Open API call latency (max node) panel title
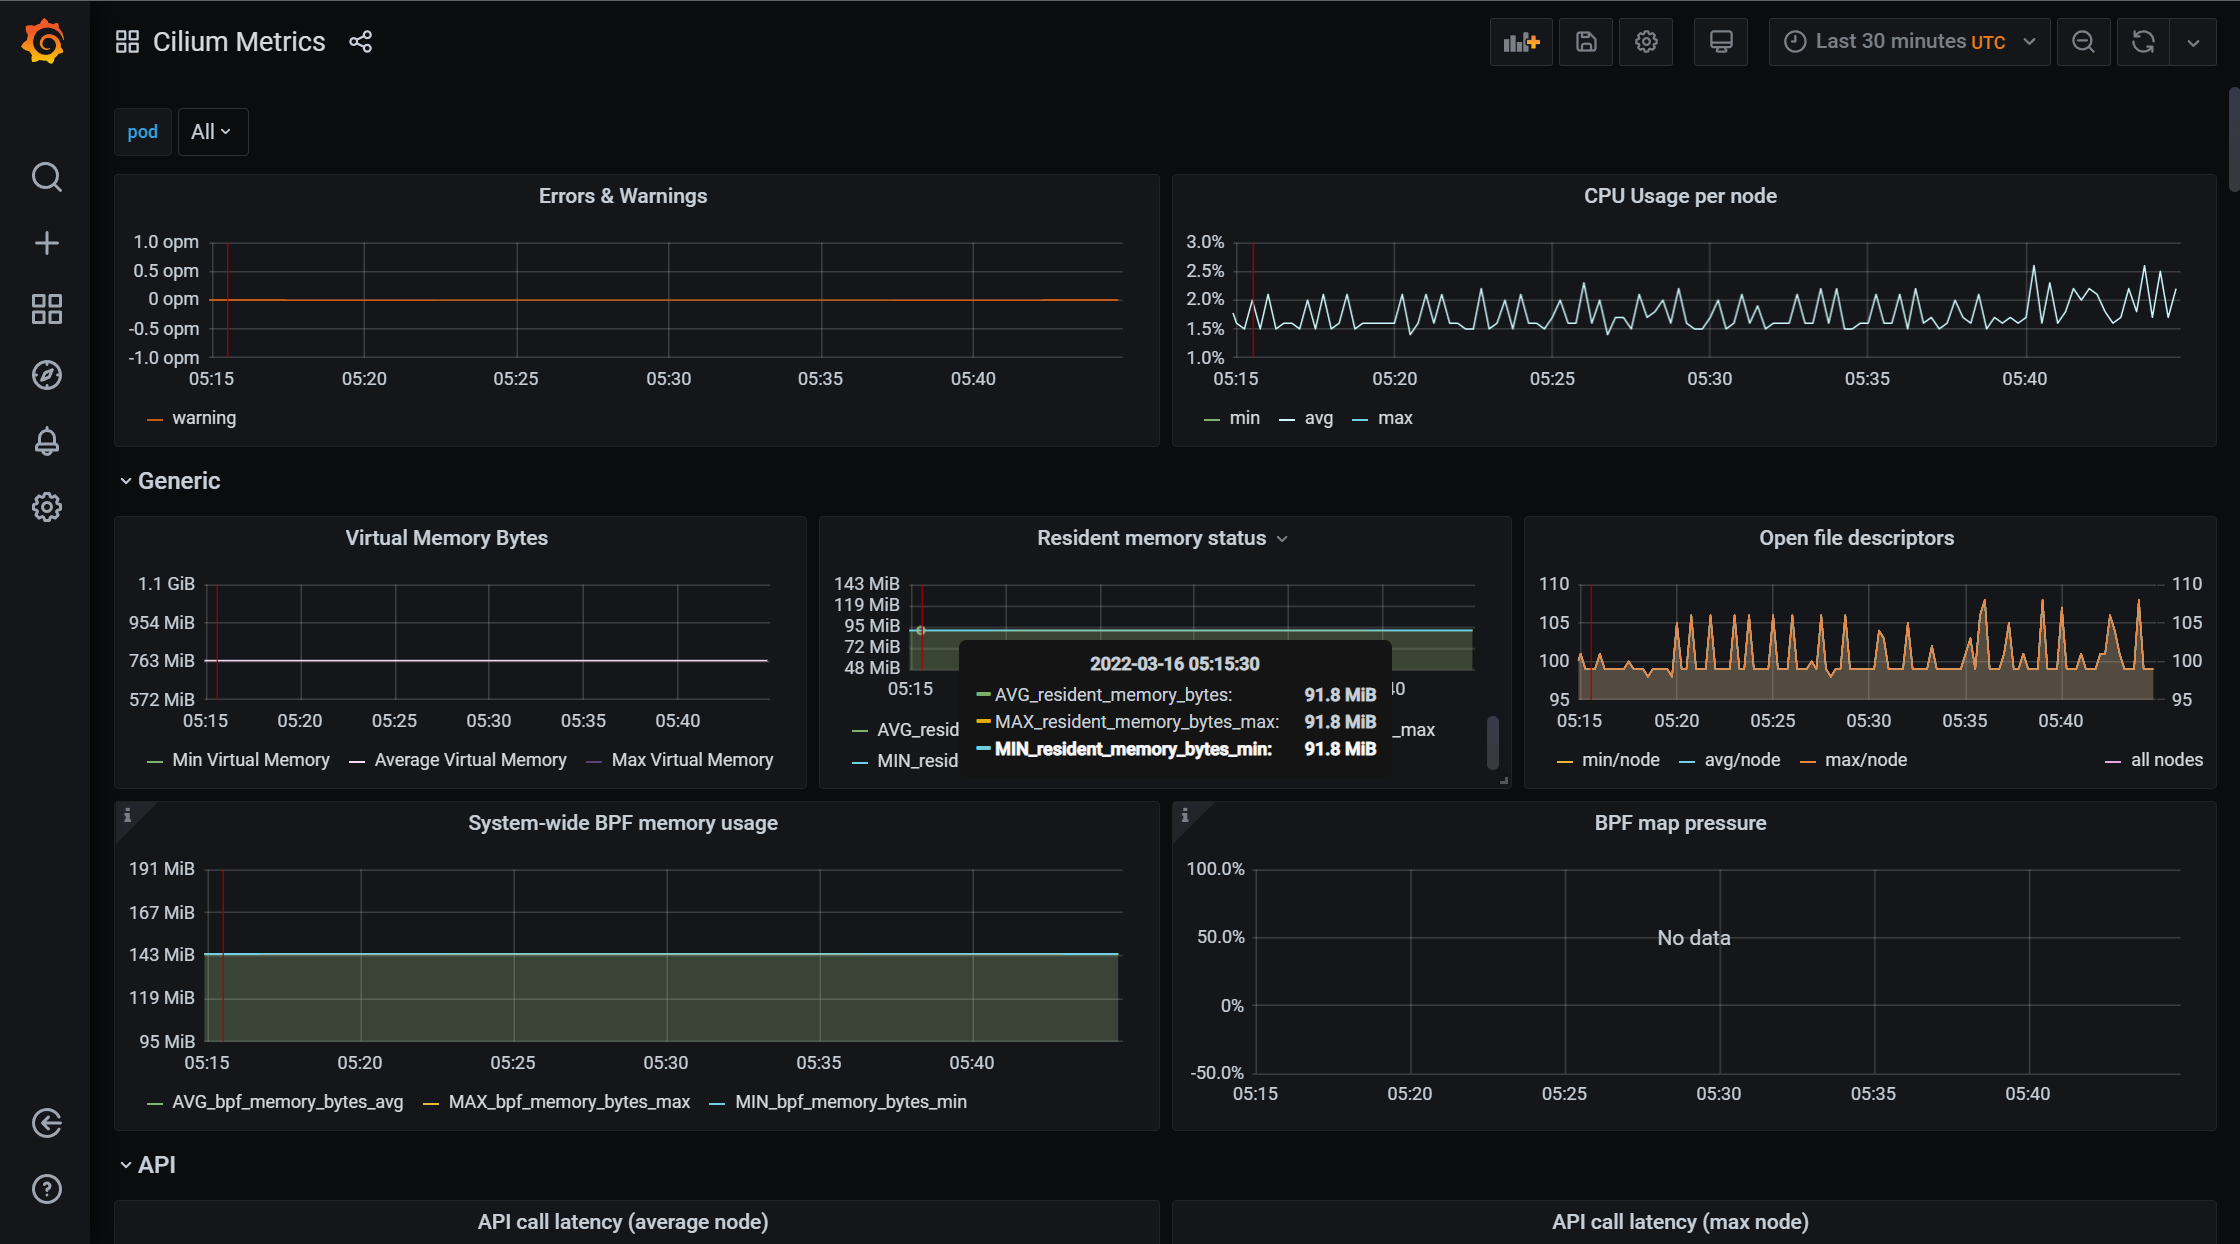 point(1680,1222)
